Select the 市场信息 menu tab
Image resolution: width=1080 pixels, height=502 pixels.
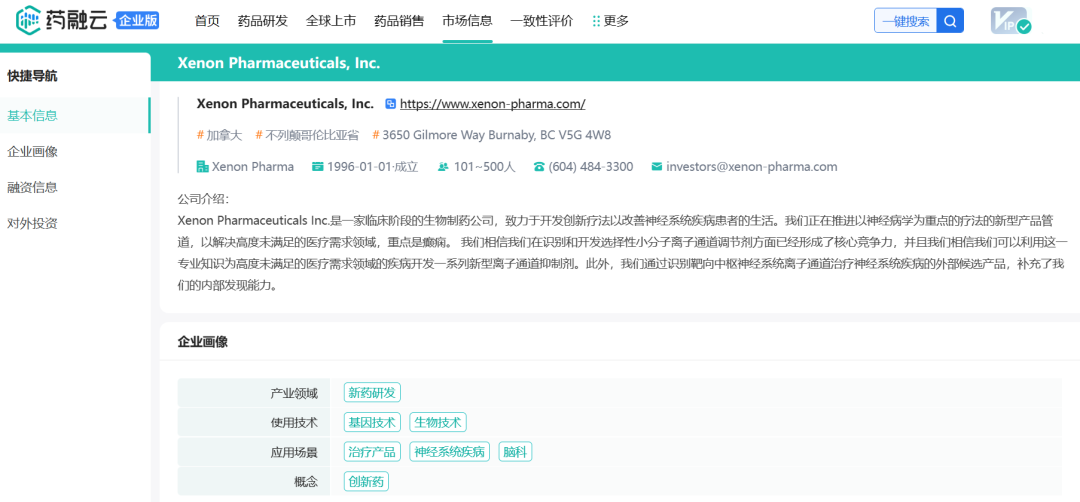click(468, 21)
